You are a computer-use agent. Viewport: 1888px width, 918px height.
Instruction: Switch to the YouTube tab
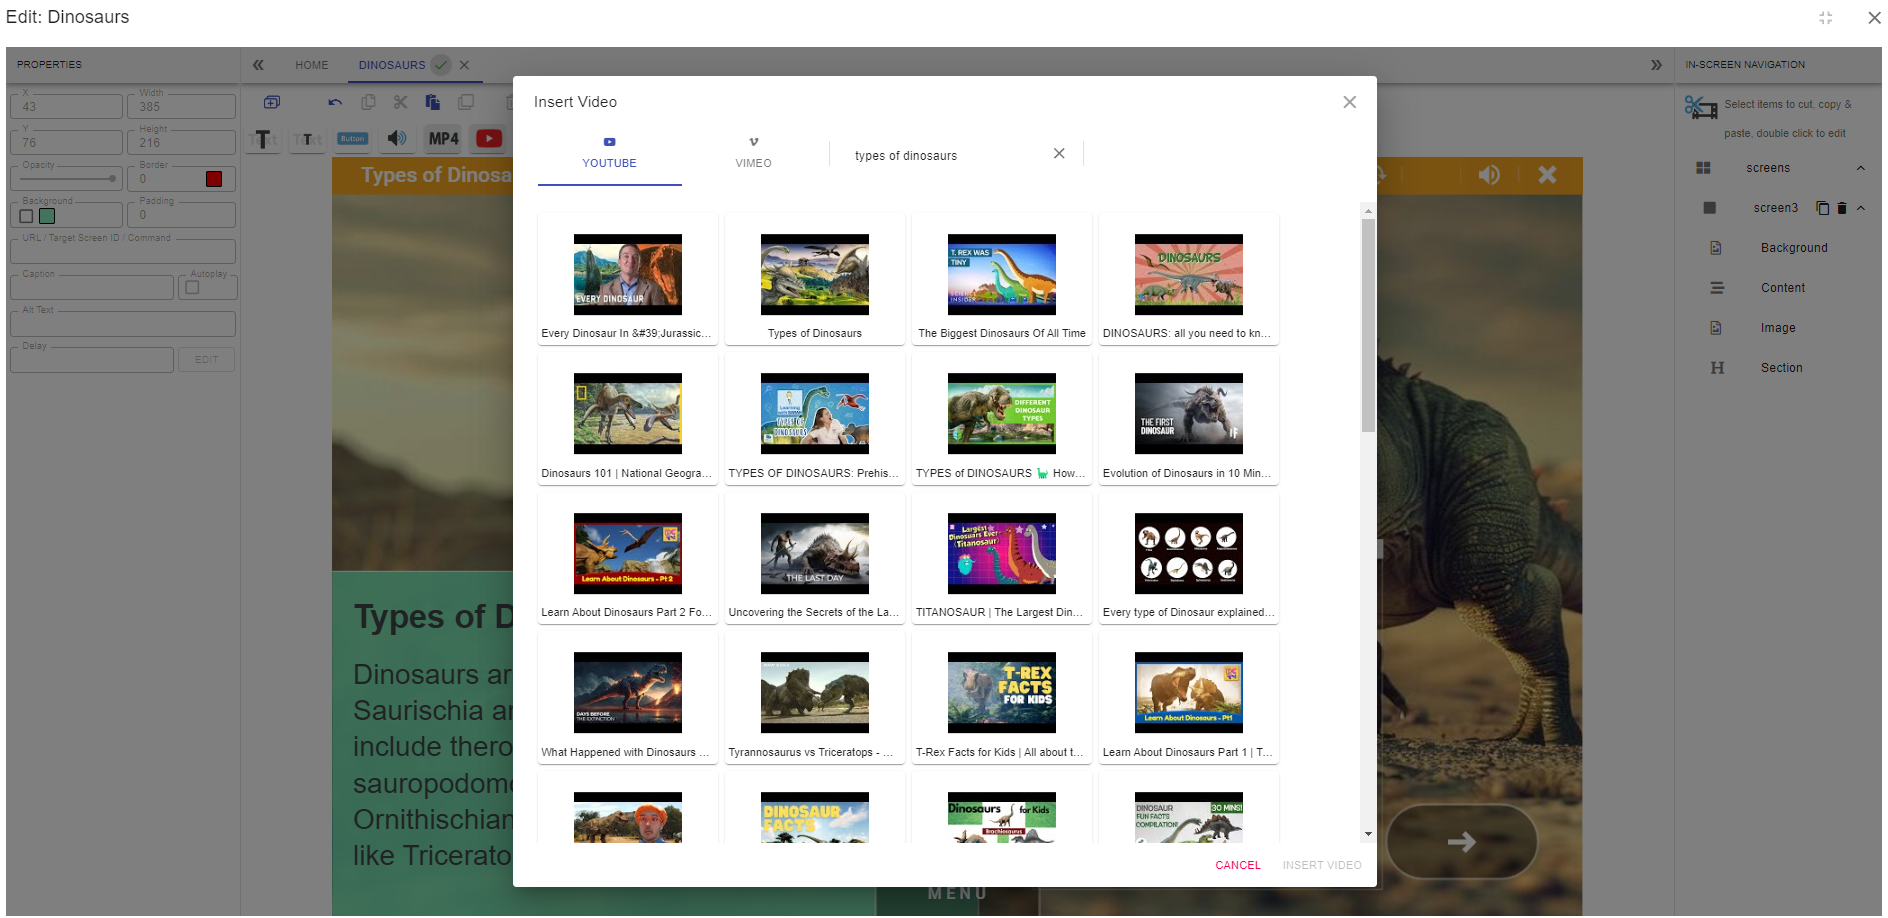(610, 153)
